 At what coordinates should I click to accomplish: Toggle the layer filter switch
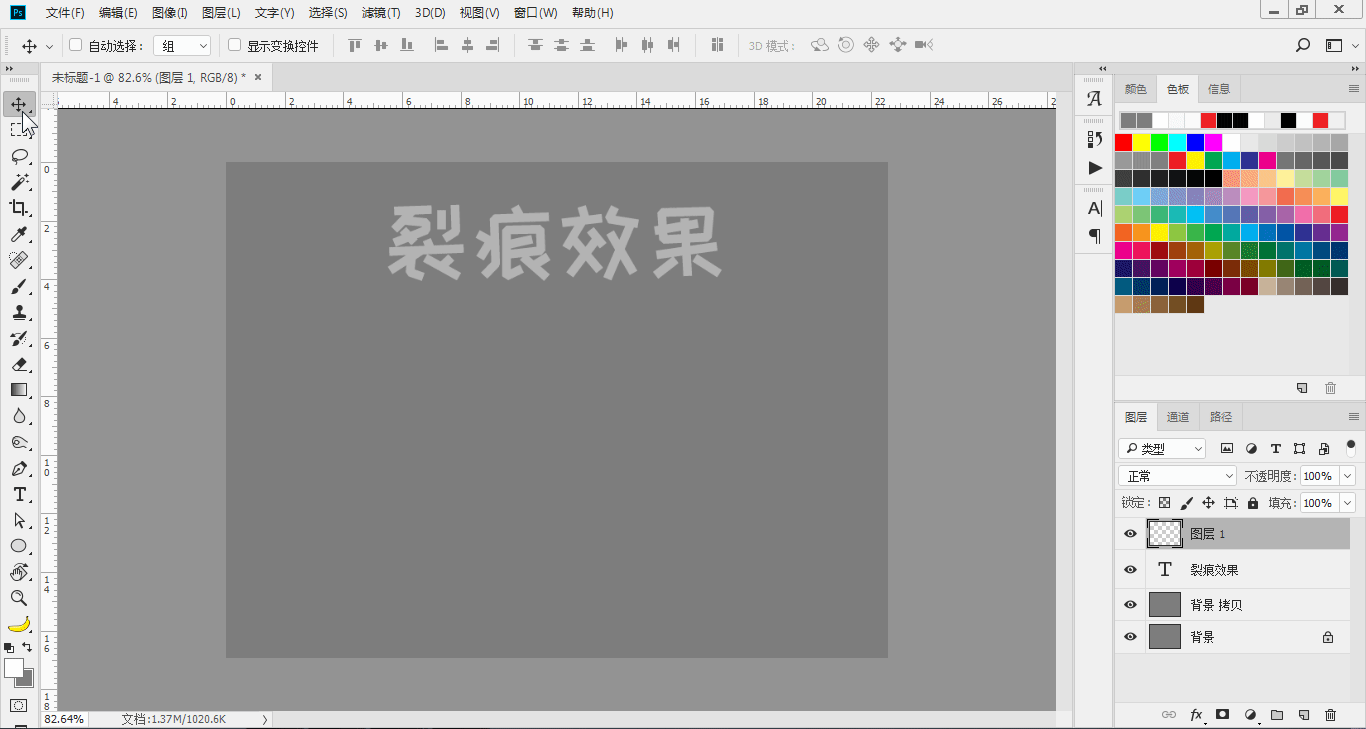coord(1351,447)
